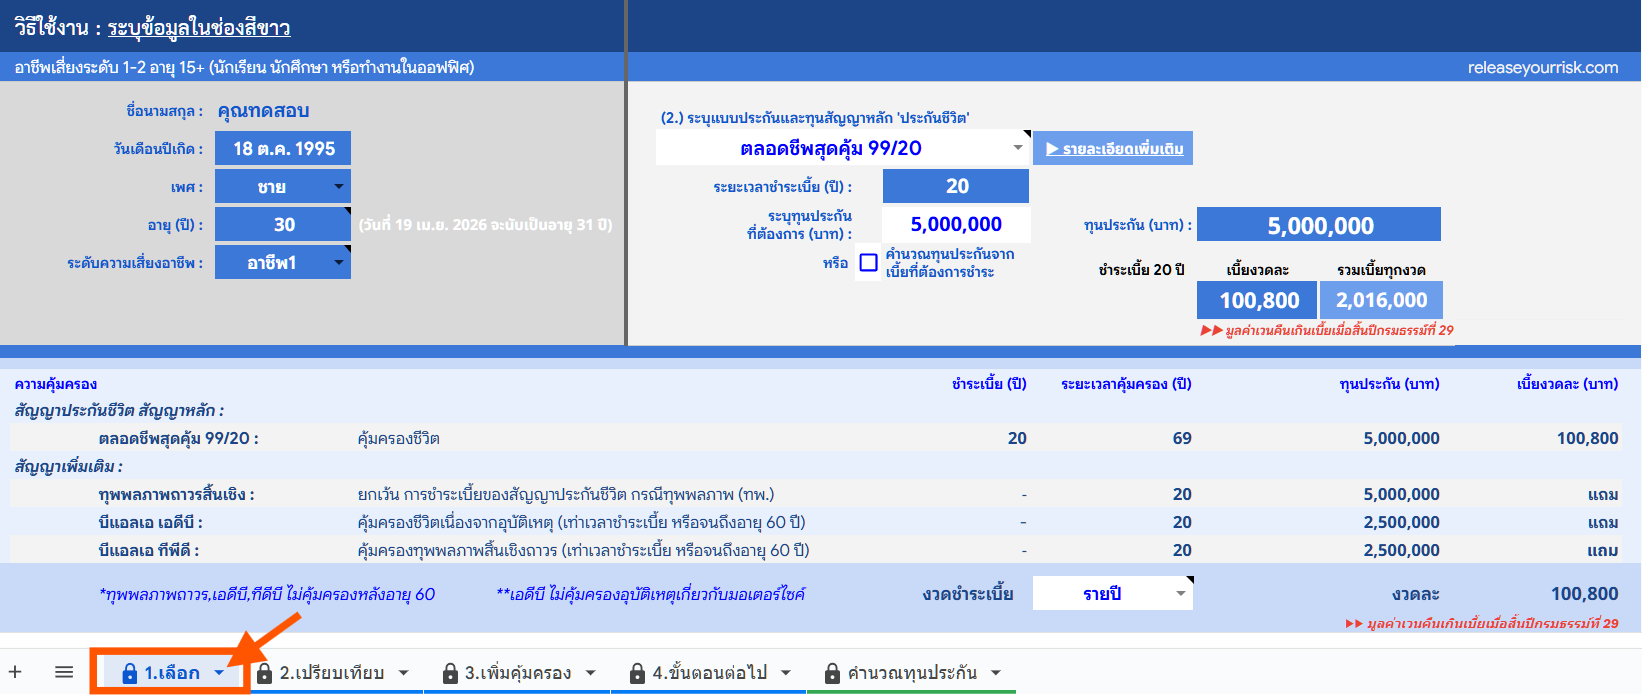1642x695 pixels.
Task: Select the name cell คุณทดสอบ
Action: point(264,111)
